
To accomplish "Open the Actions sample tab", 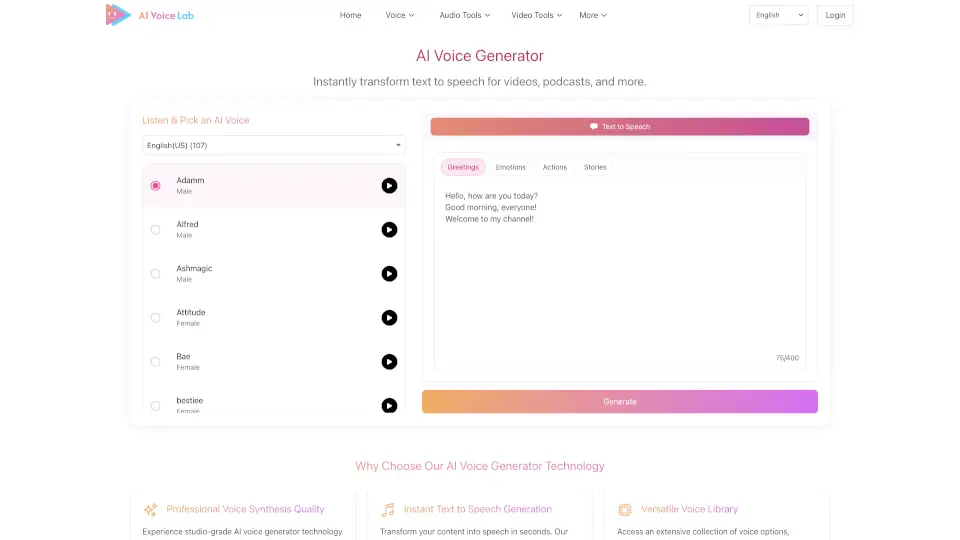I will (555, 167).
